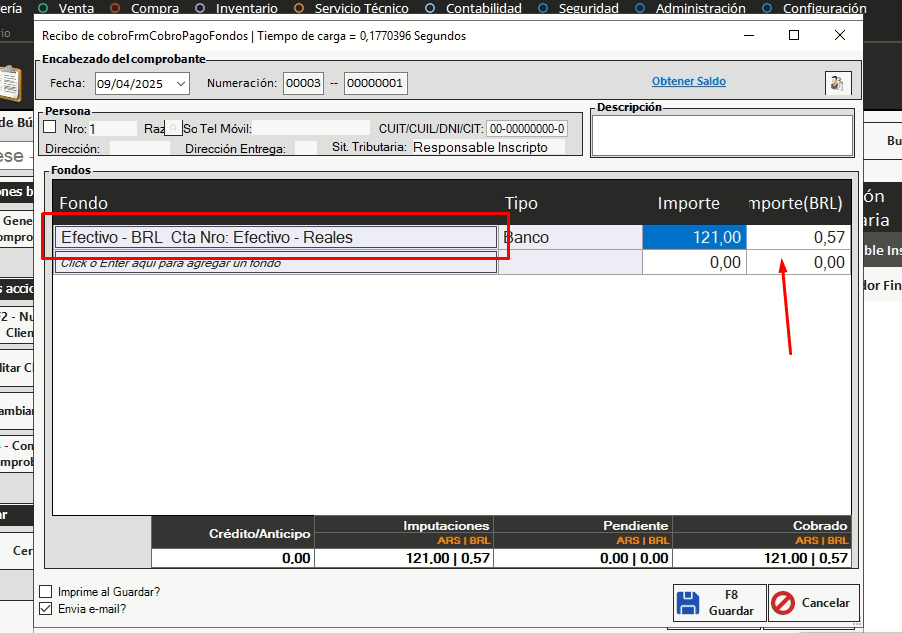Select the blue highlighted Importe cell 121,00
Screen dimensions: 902x633
pyautogui.click(x=694, y=238)
